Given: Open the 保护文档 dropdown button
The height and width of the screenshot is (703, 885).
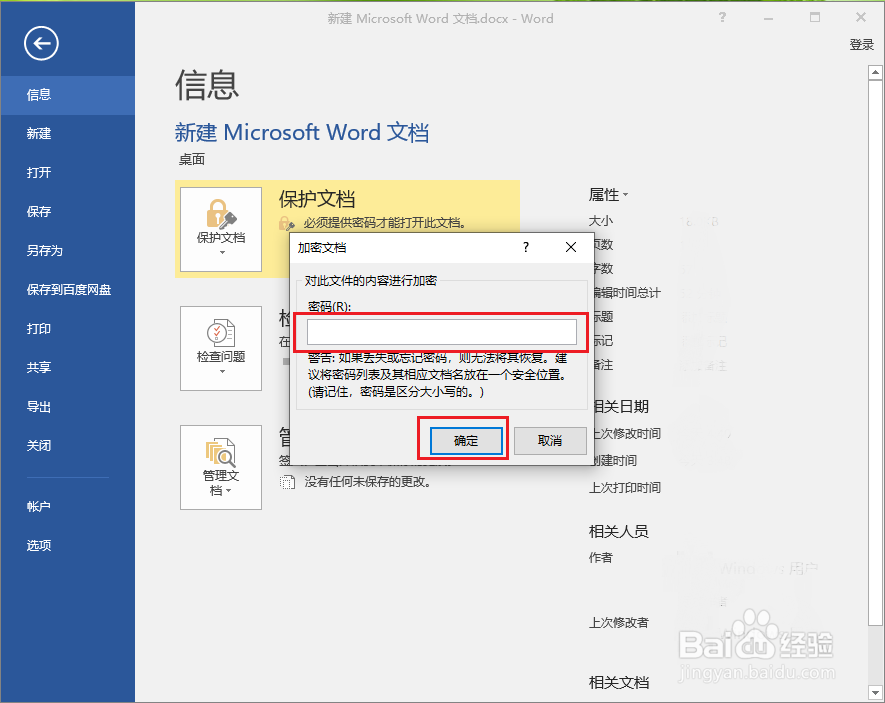Looking at the screenshot, I should point(221,230).
